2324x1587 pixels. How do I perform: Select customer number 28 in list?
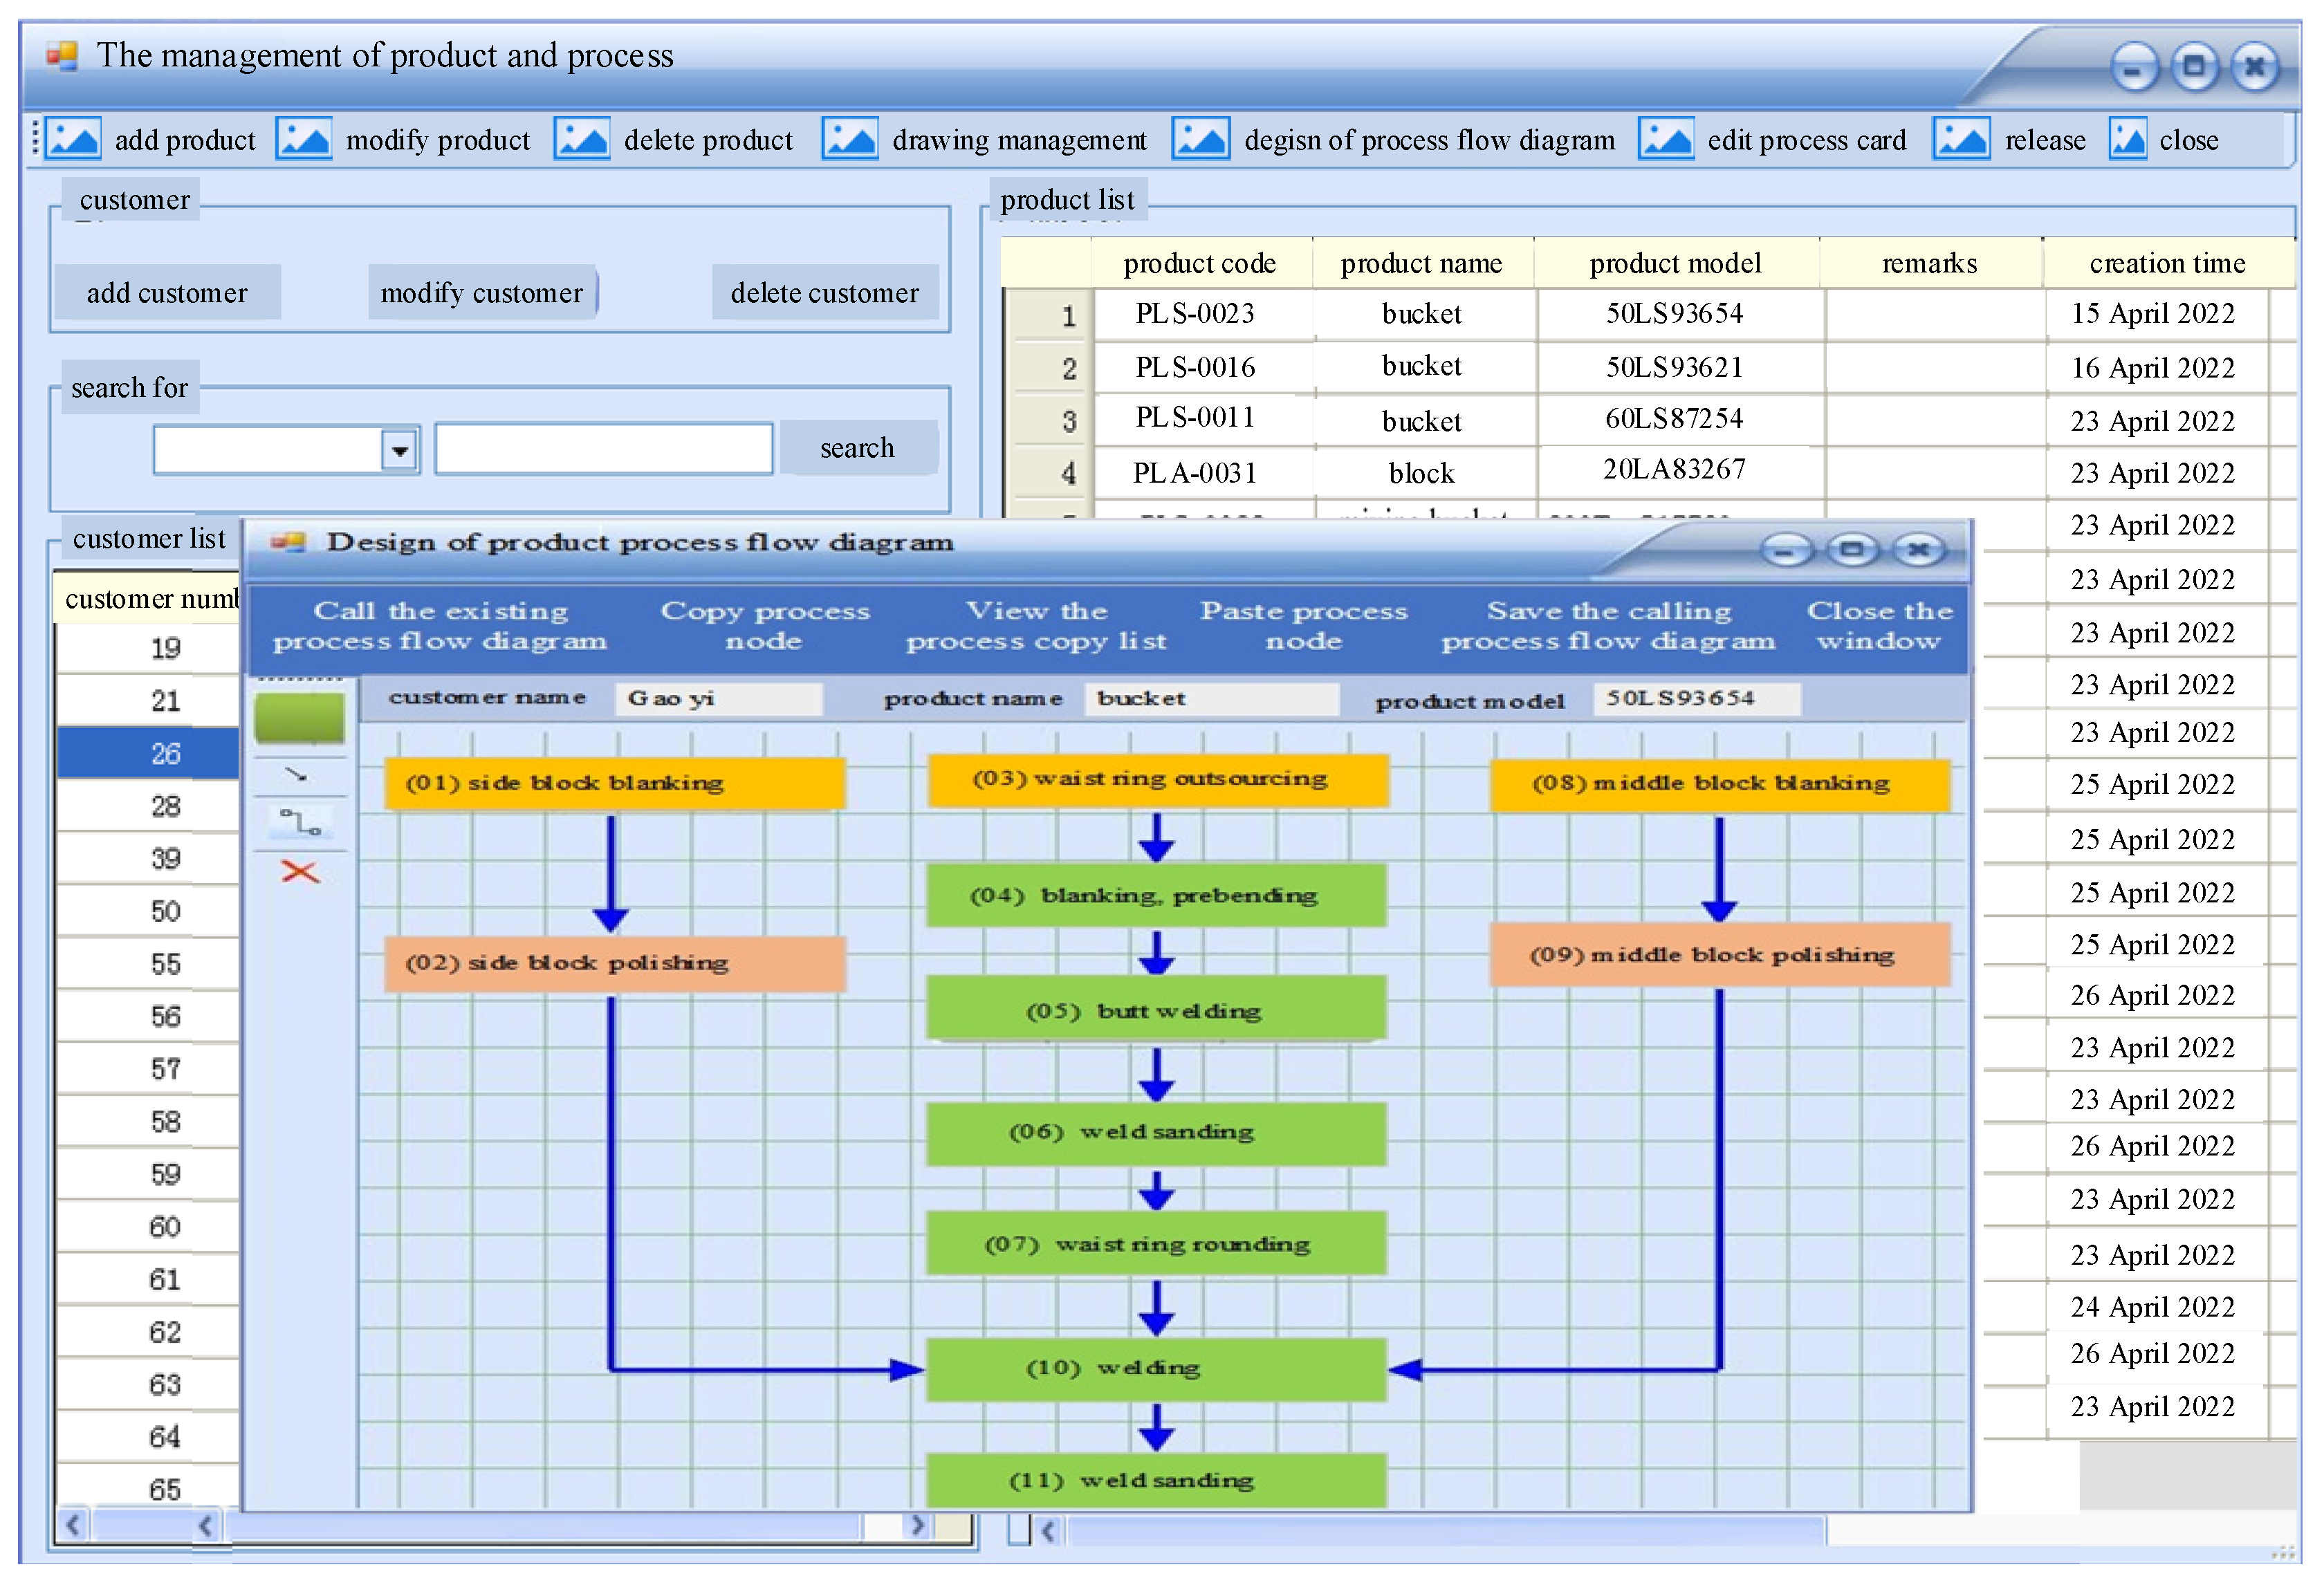click(165, 806)
